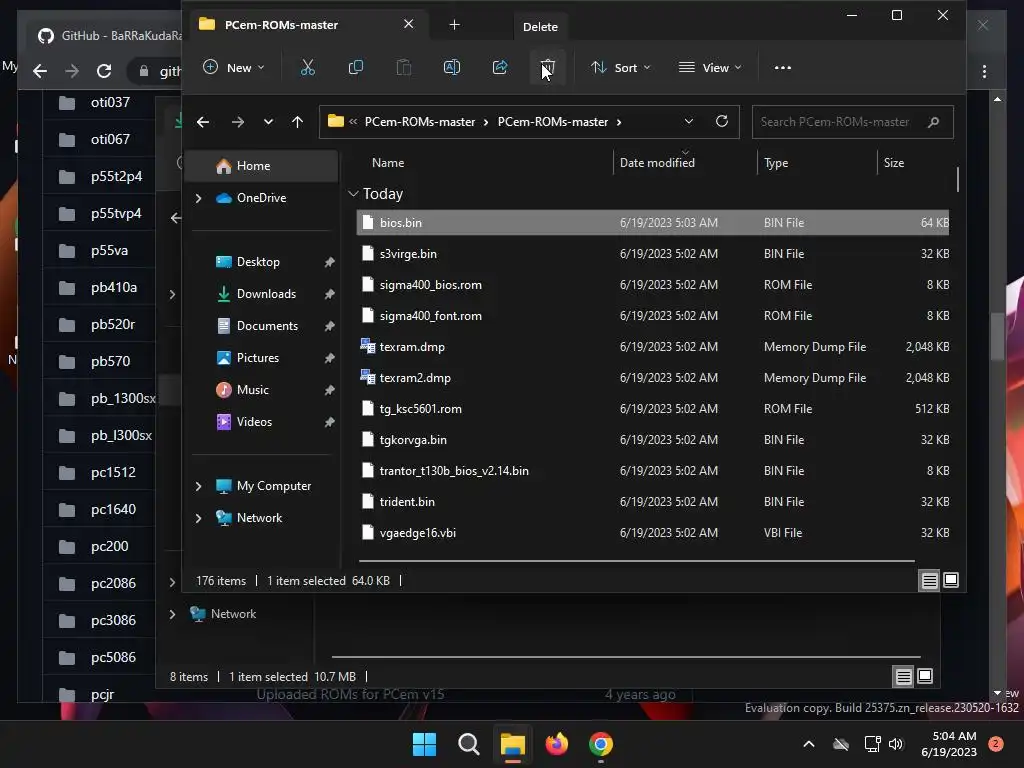Select Home in the navigation pane

[263, 166]
